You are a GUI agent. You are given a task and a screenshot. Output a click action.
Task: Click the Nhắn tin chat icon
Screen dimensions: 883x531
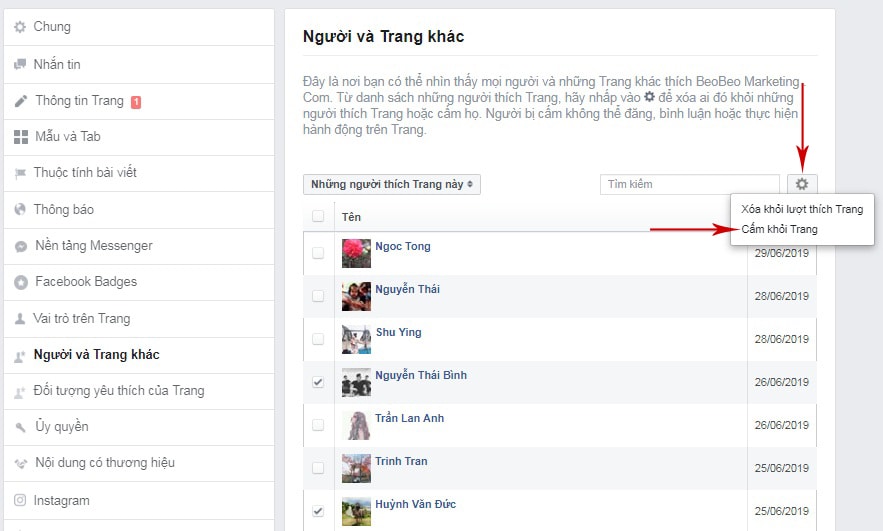tap(20, 64)
